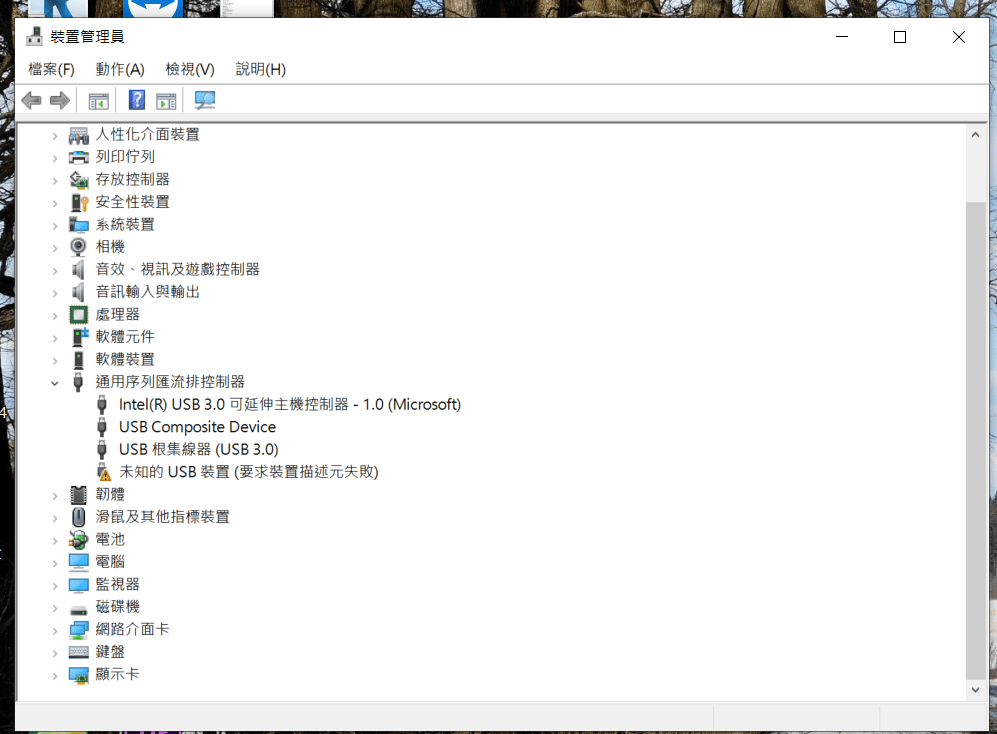The width and height of the screenshot is (997, 734).
Task: Click the scrollbar up arrow
Action: pyautogui.click(x=975, y=134)
